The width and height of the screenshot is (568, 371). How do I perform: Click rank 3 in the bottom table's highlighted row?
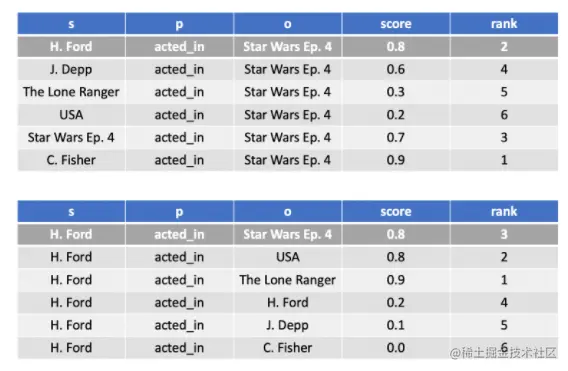coord(504,234)
